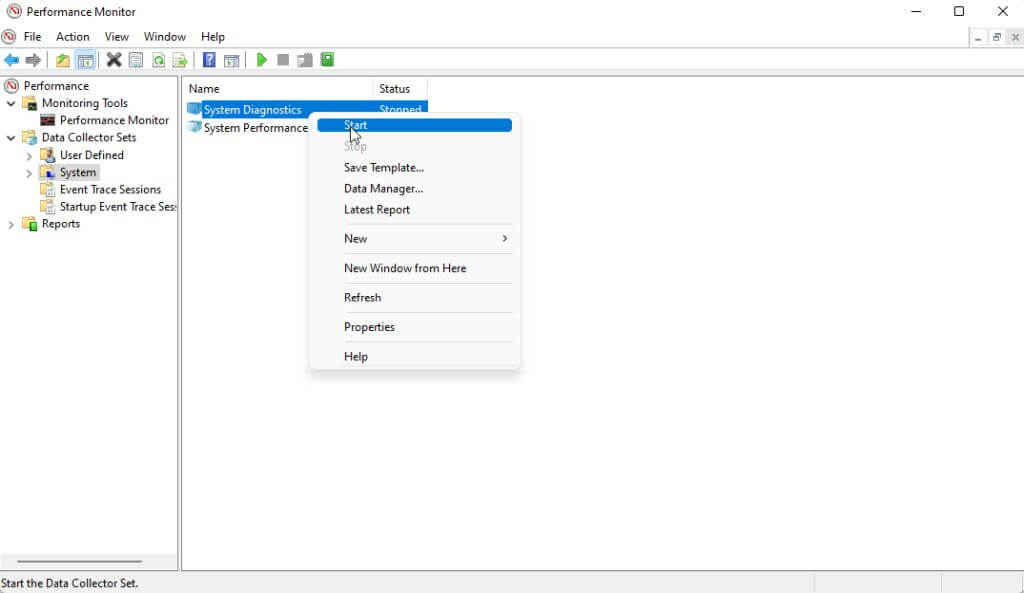Select Data Collector Sets in the tree
Screen dimensions: 1024x593
pyautogui.click(x=89, y=137)
